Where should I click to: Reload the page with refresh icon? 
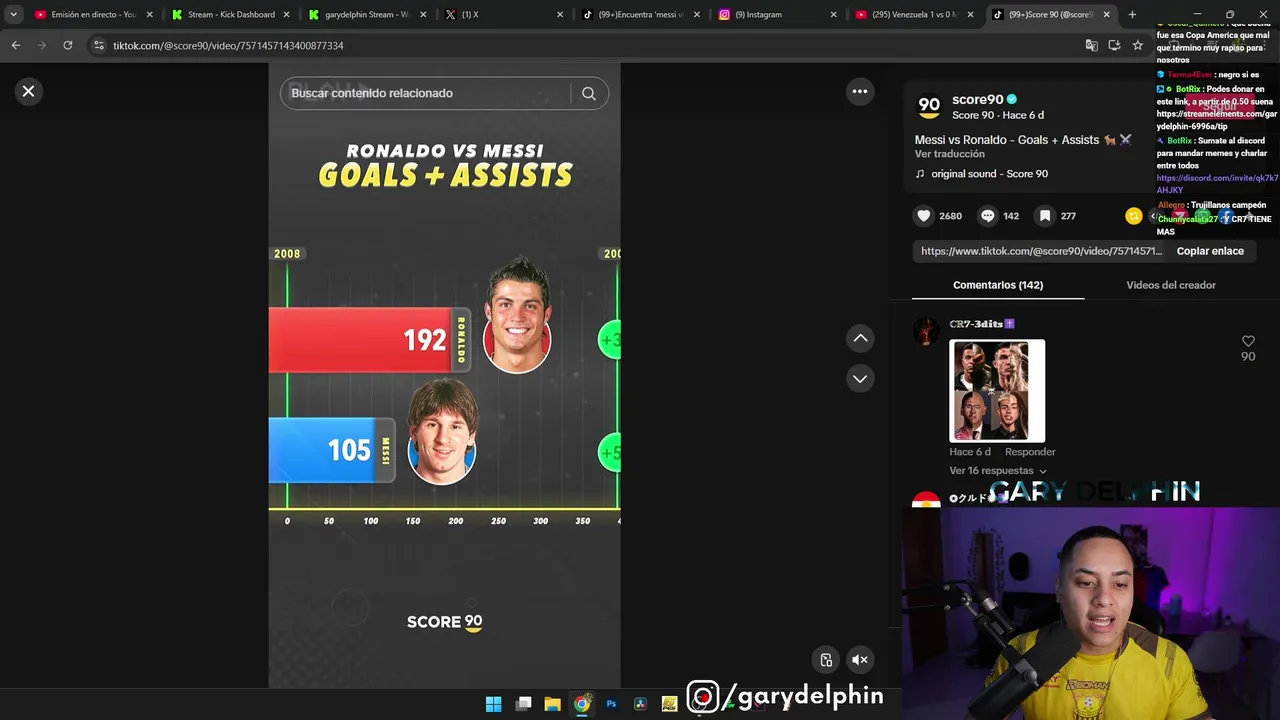(67, 45)
